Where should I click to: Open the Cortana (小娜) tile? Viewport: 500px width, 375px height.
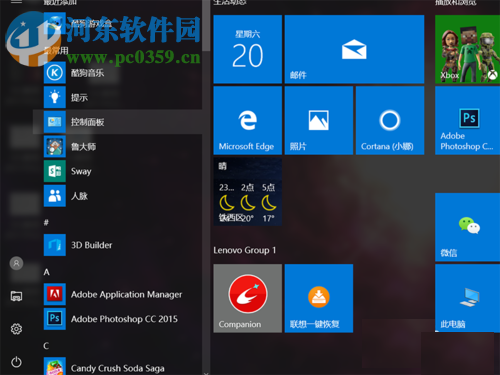coord(390,121)
